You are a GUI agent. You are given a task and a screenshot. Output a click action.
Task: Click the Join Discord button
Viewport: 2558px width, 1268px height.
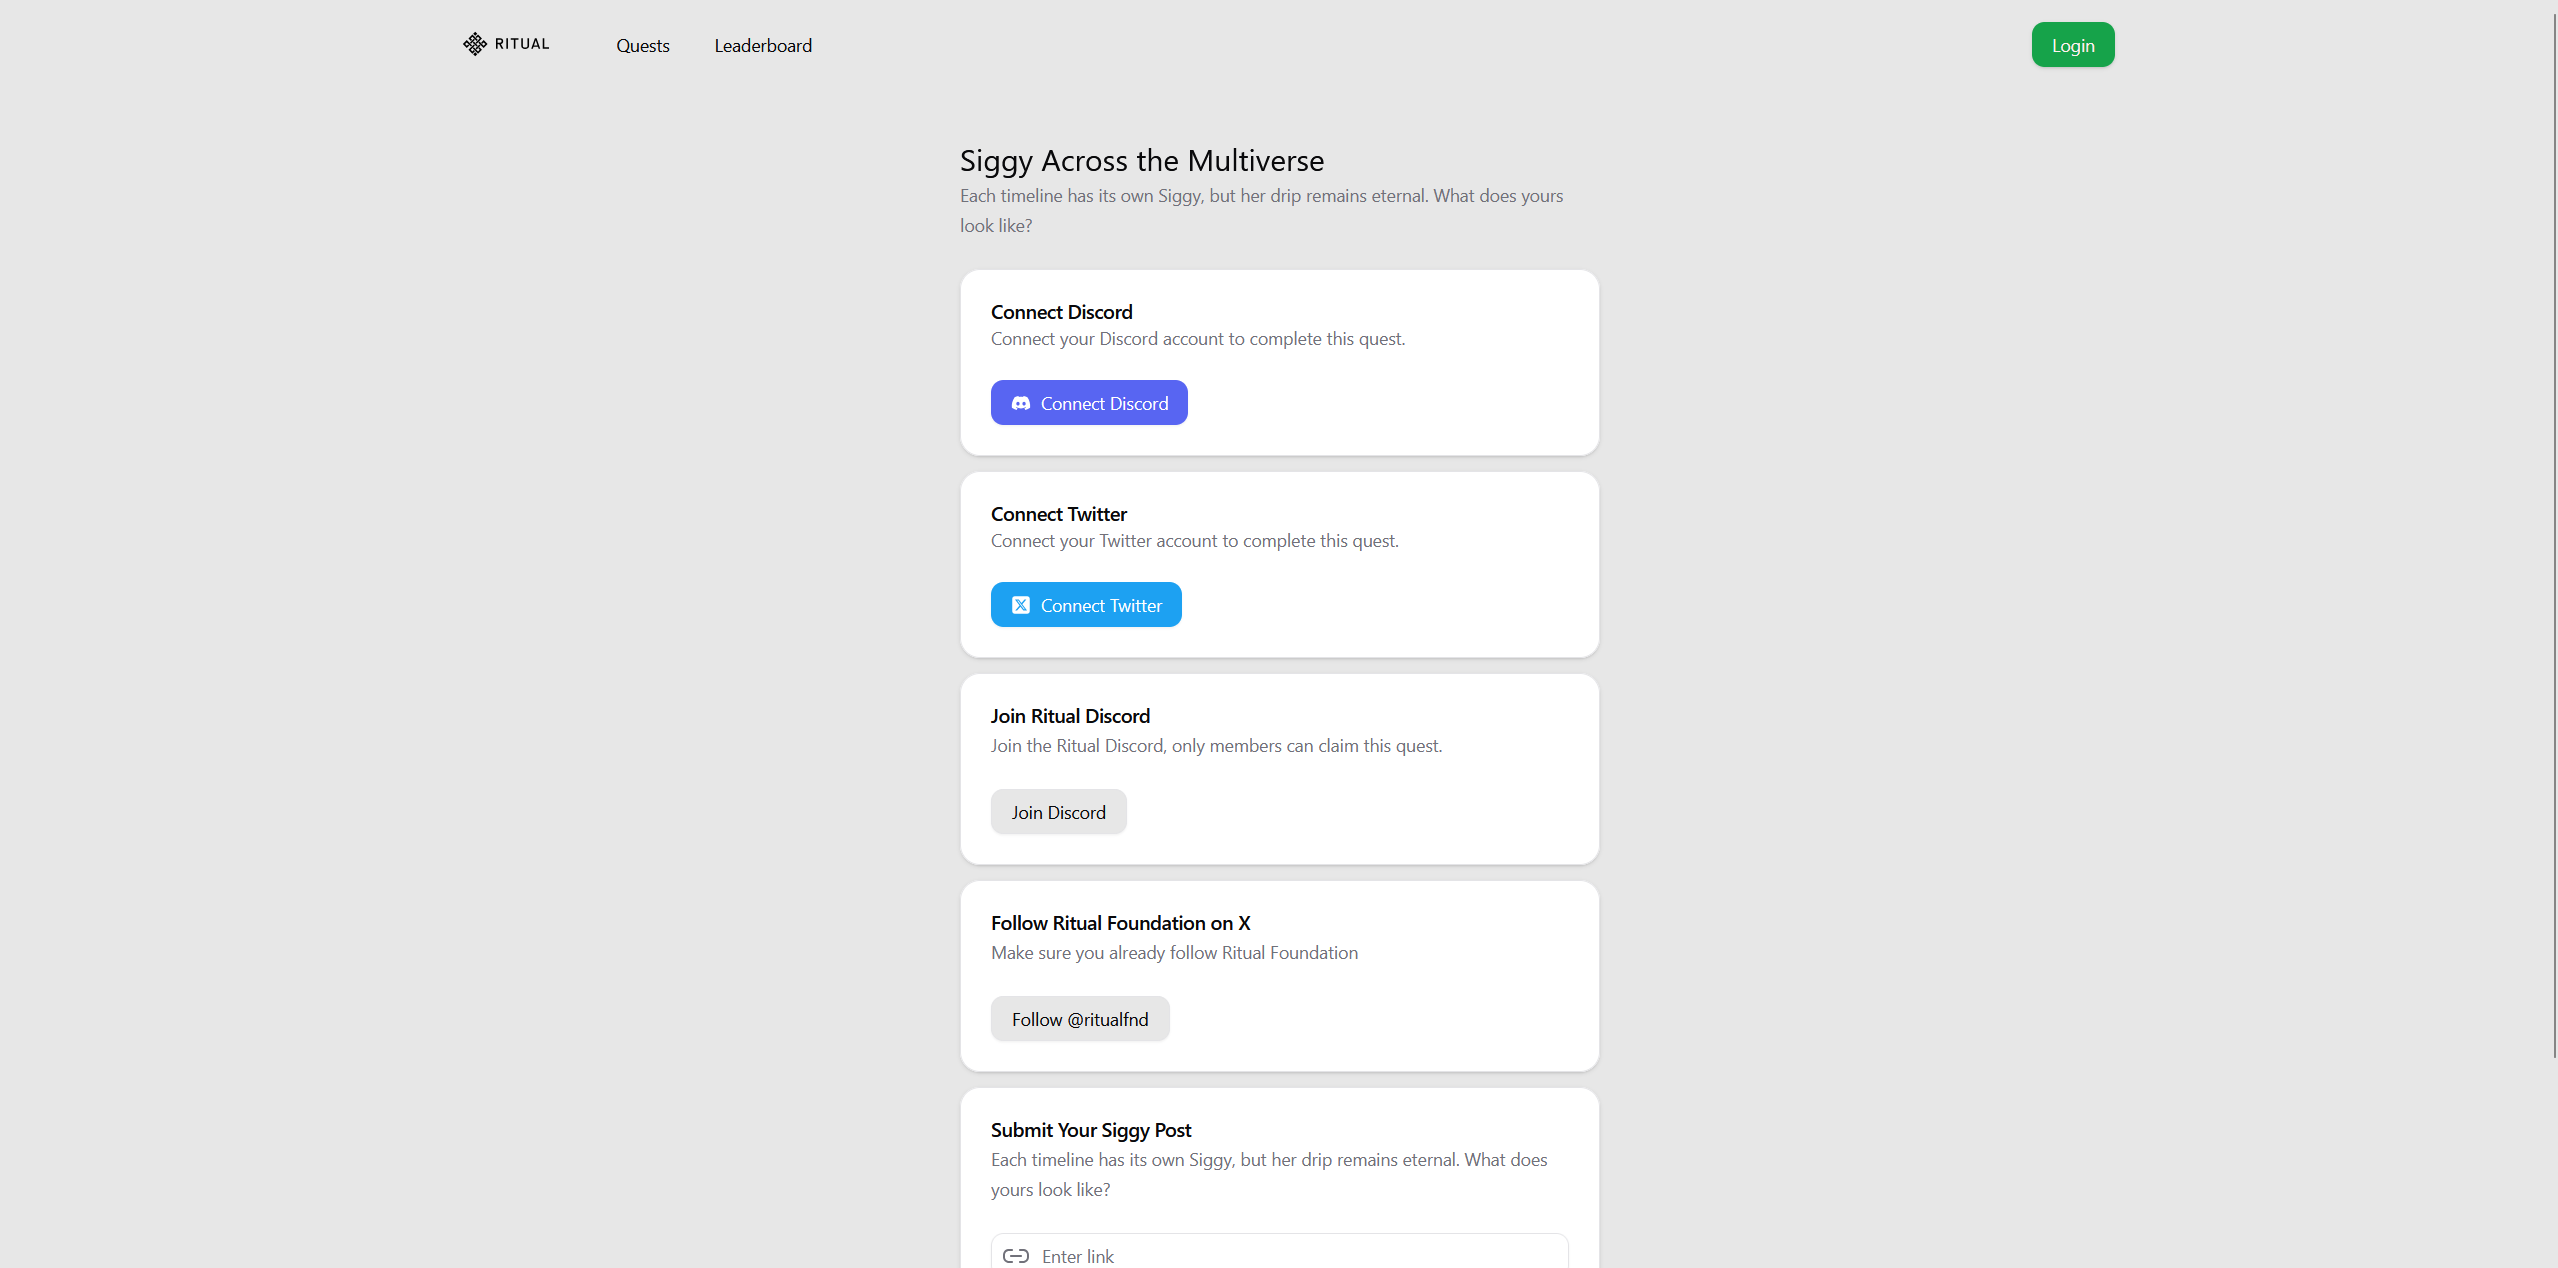point(1058,812)
